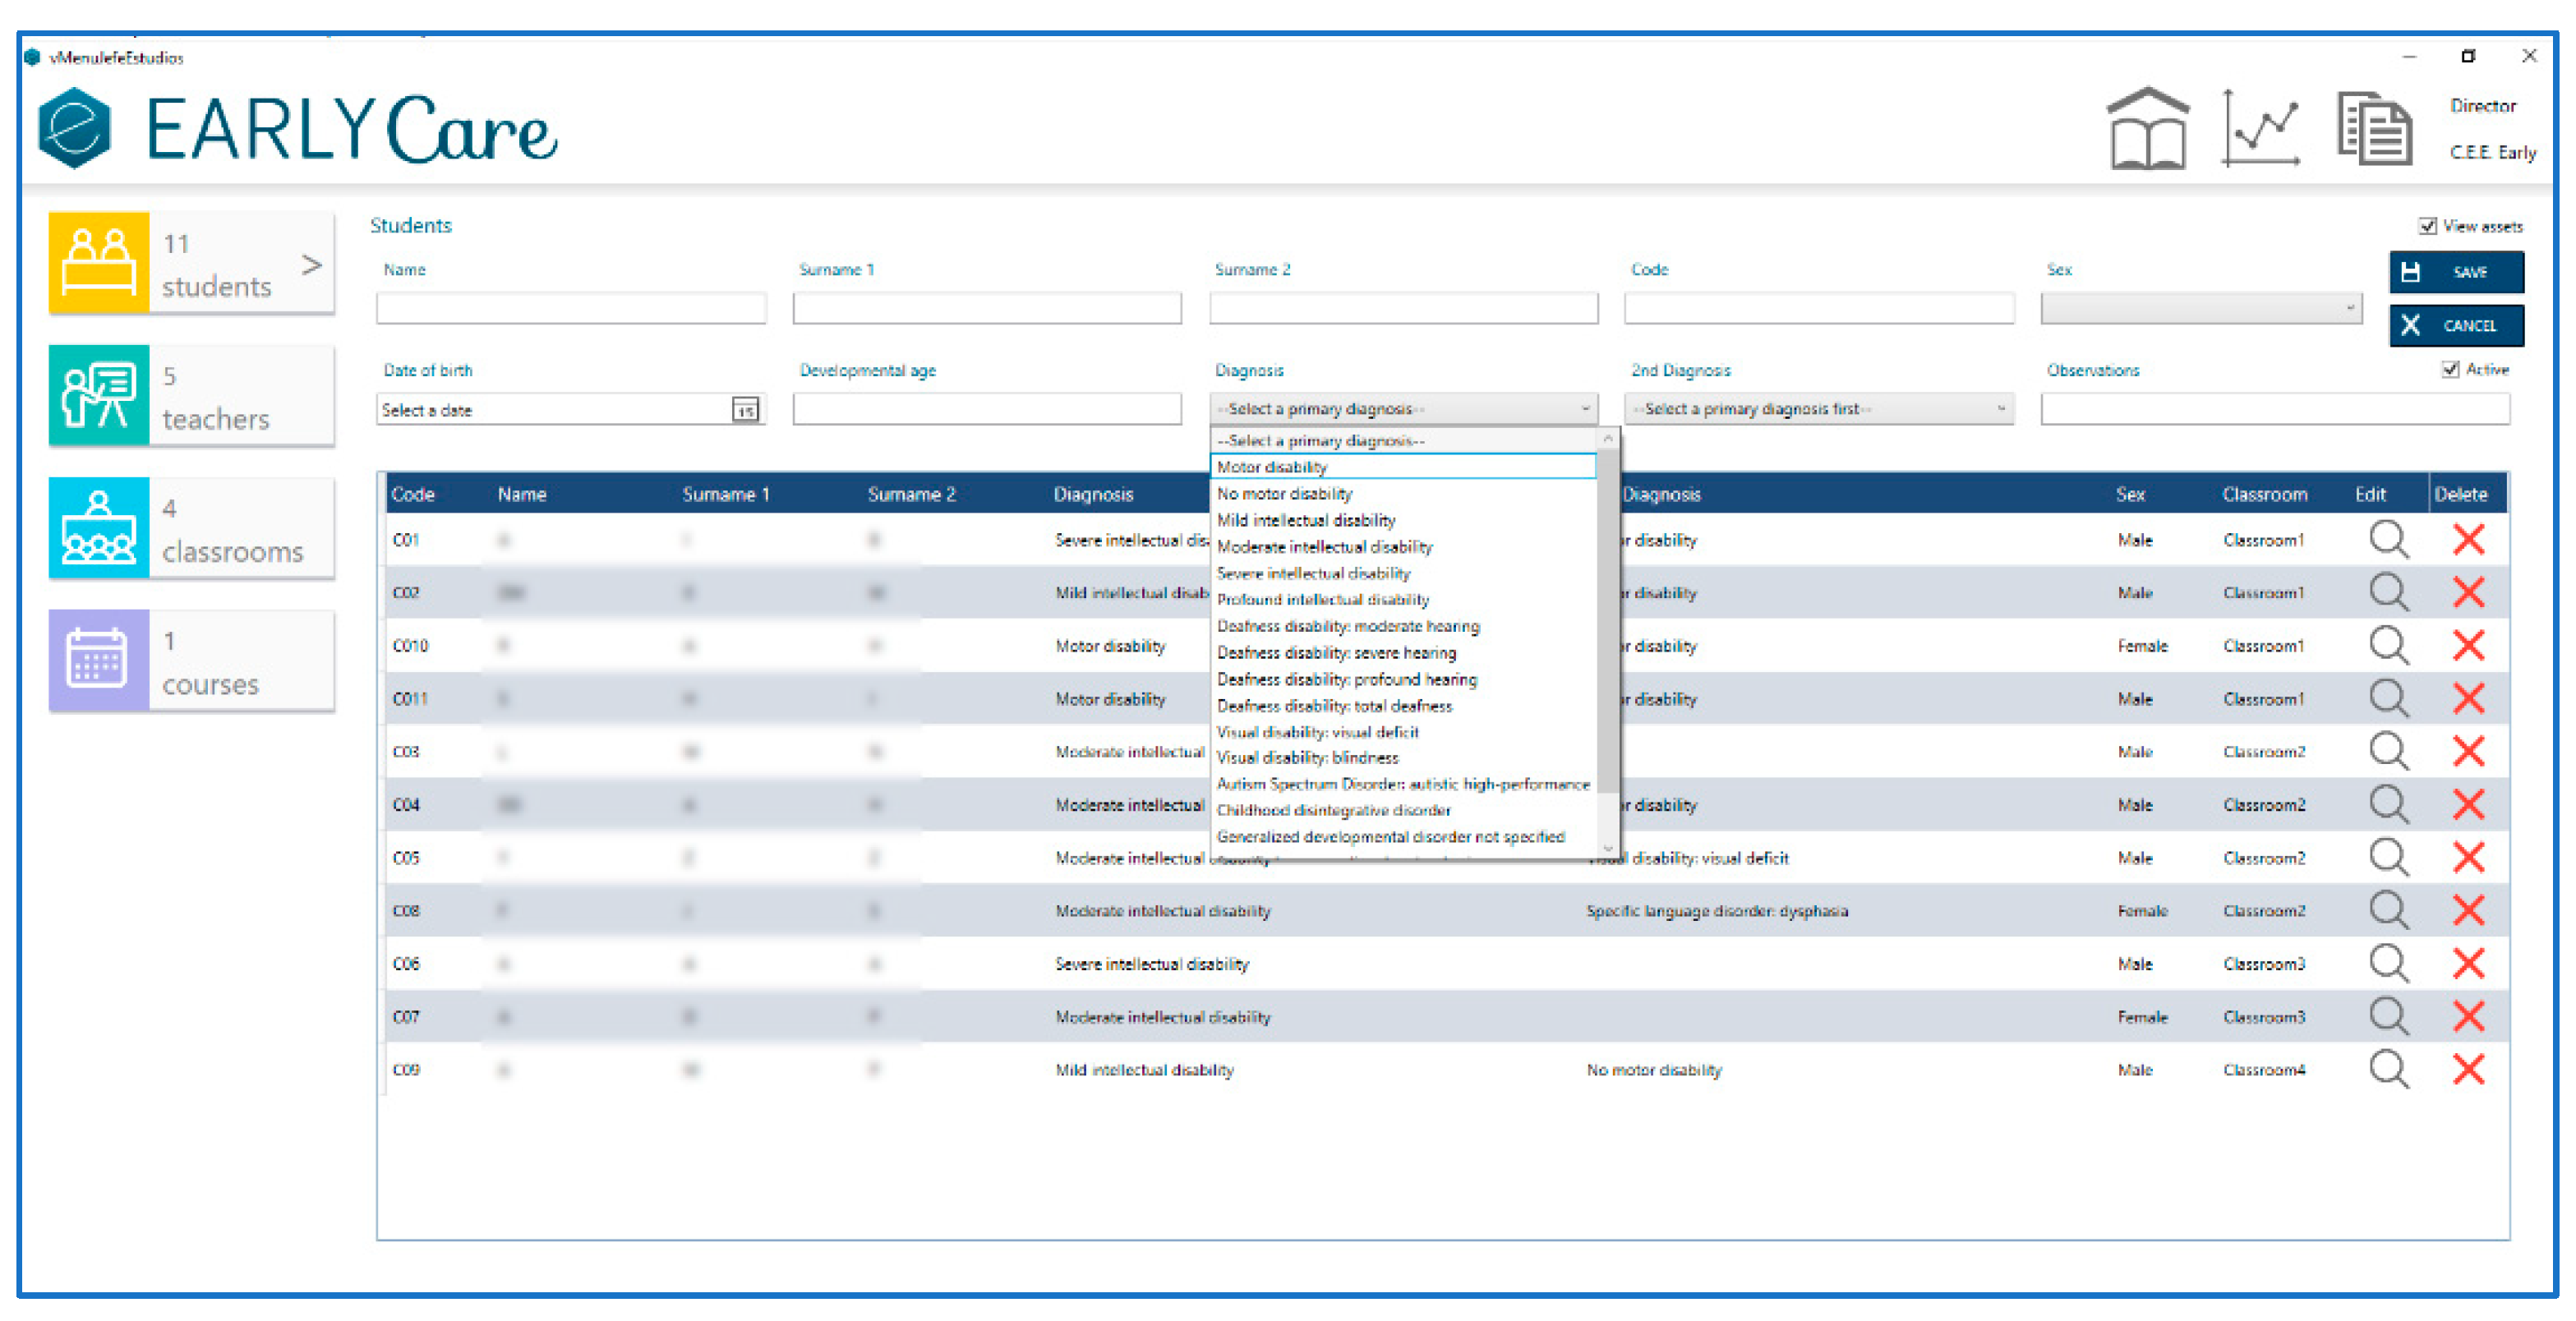Open the teal teachers tile icon
This screenshot has height=1321, width=2576.
98,395
